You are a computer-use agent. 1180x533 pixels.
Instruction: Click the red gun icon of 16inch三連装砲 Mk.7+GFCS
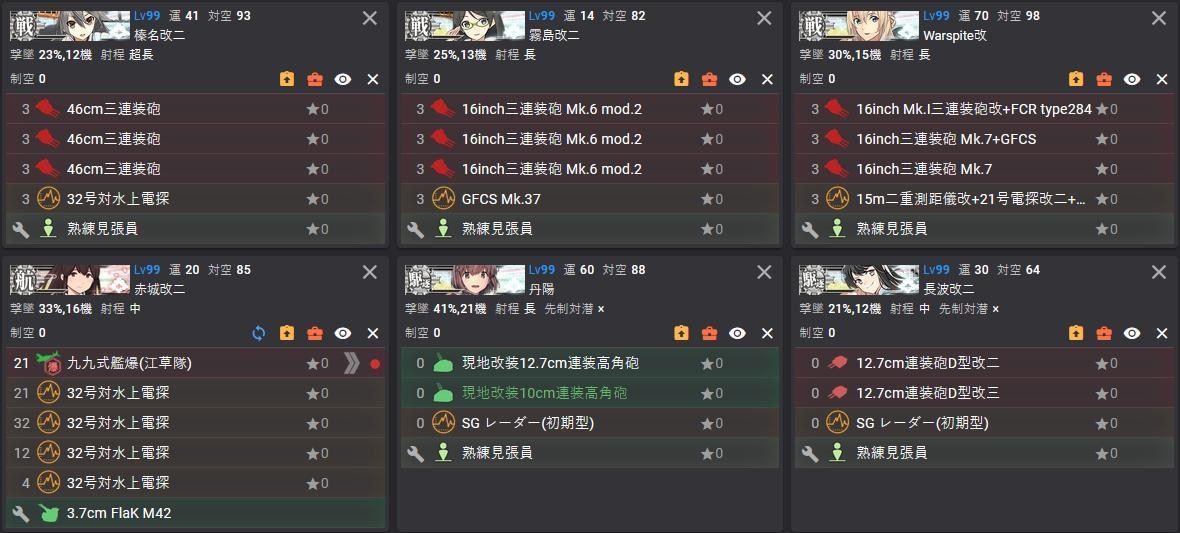pyautogui.click(x=837, y=139)
